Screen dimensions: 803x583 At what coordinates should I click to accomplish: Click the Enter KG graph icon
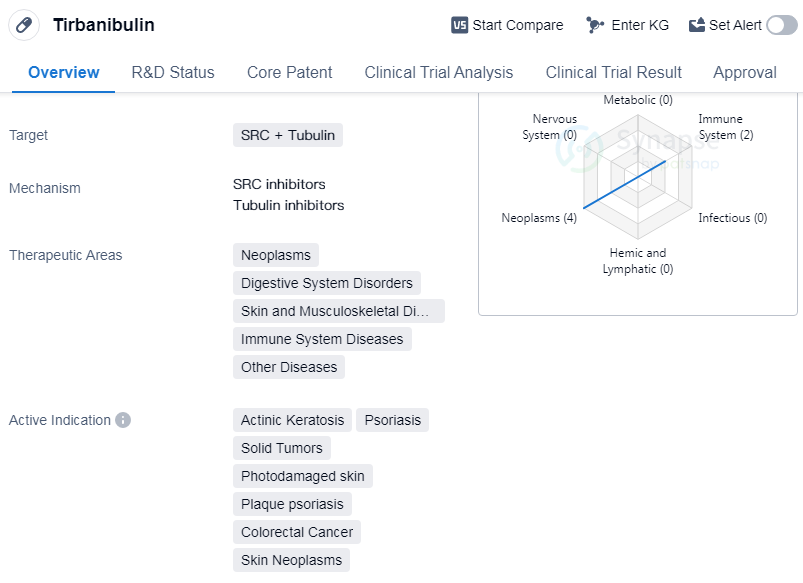595,25
